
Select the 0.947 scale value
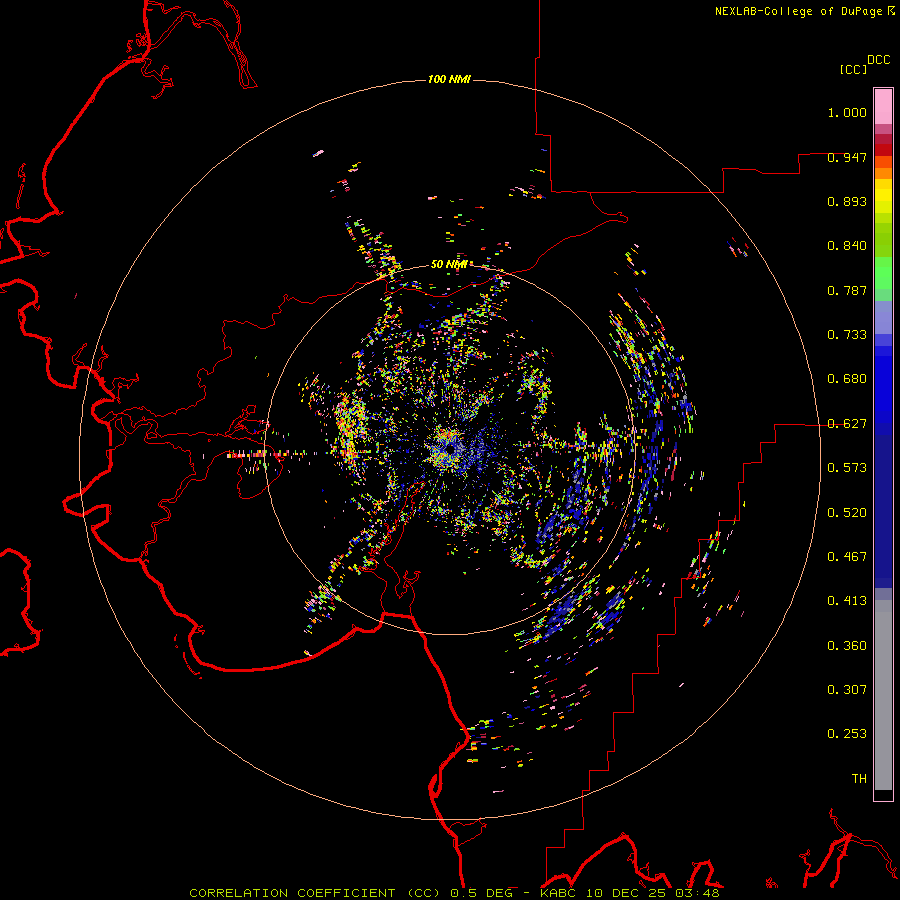pos(847,157)
